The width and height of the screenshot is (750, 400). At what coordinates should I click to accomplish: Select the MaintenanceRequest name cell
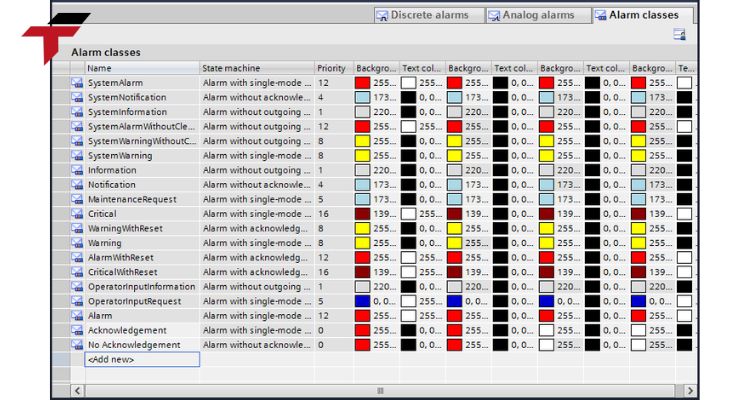142,199
